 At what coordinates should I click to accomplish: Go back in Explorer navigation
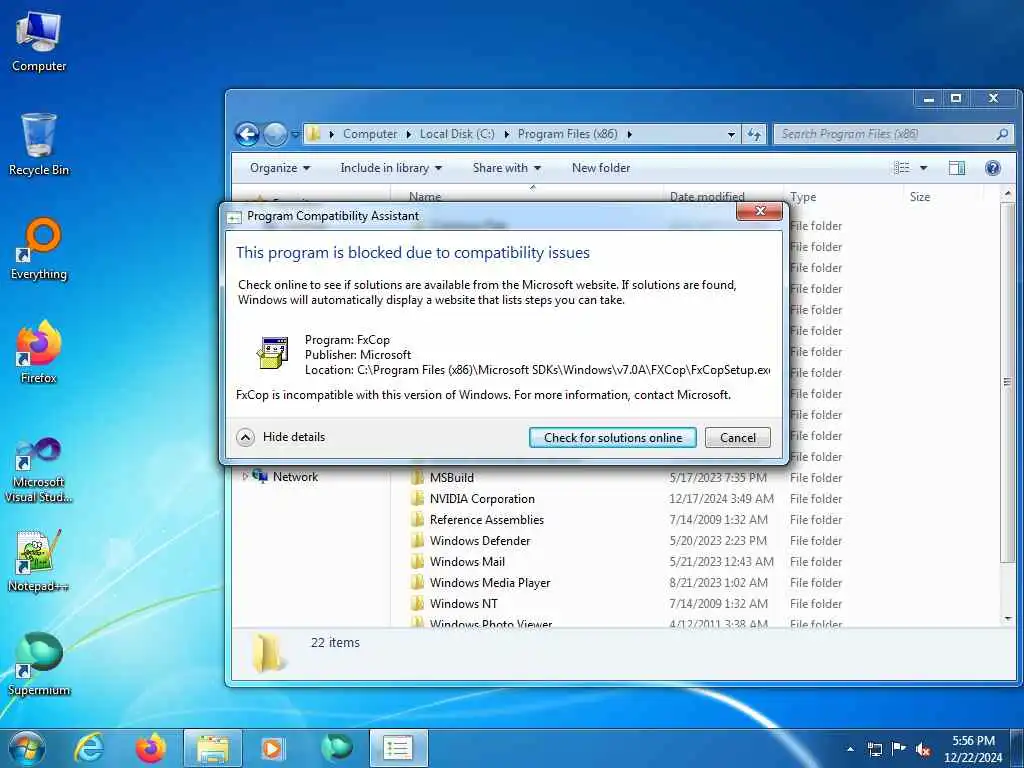pyautogui.click(x=248, y=135)
